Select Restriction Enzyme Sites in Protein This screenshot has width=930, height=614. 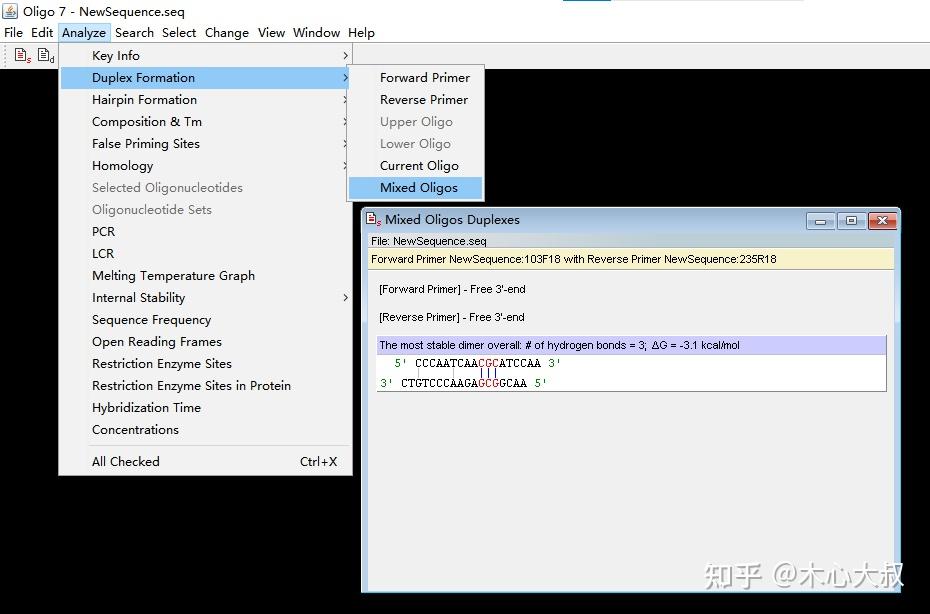pos(205,385)
